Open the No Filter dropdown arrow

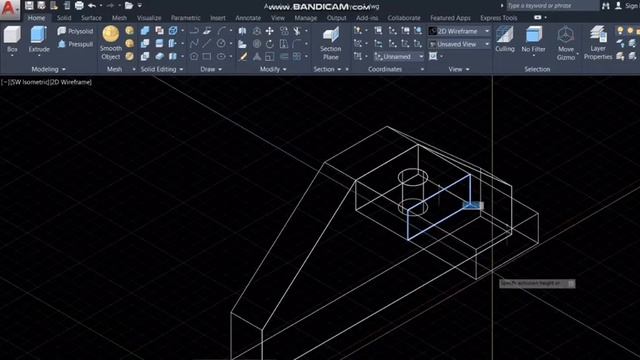click(533, 56)
